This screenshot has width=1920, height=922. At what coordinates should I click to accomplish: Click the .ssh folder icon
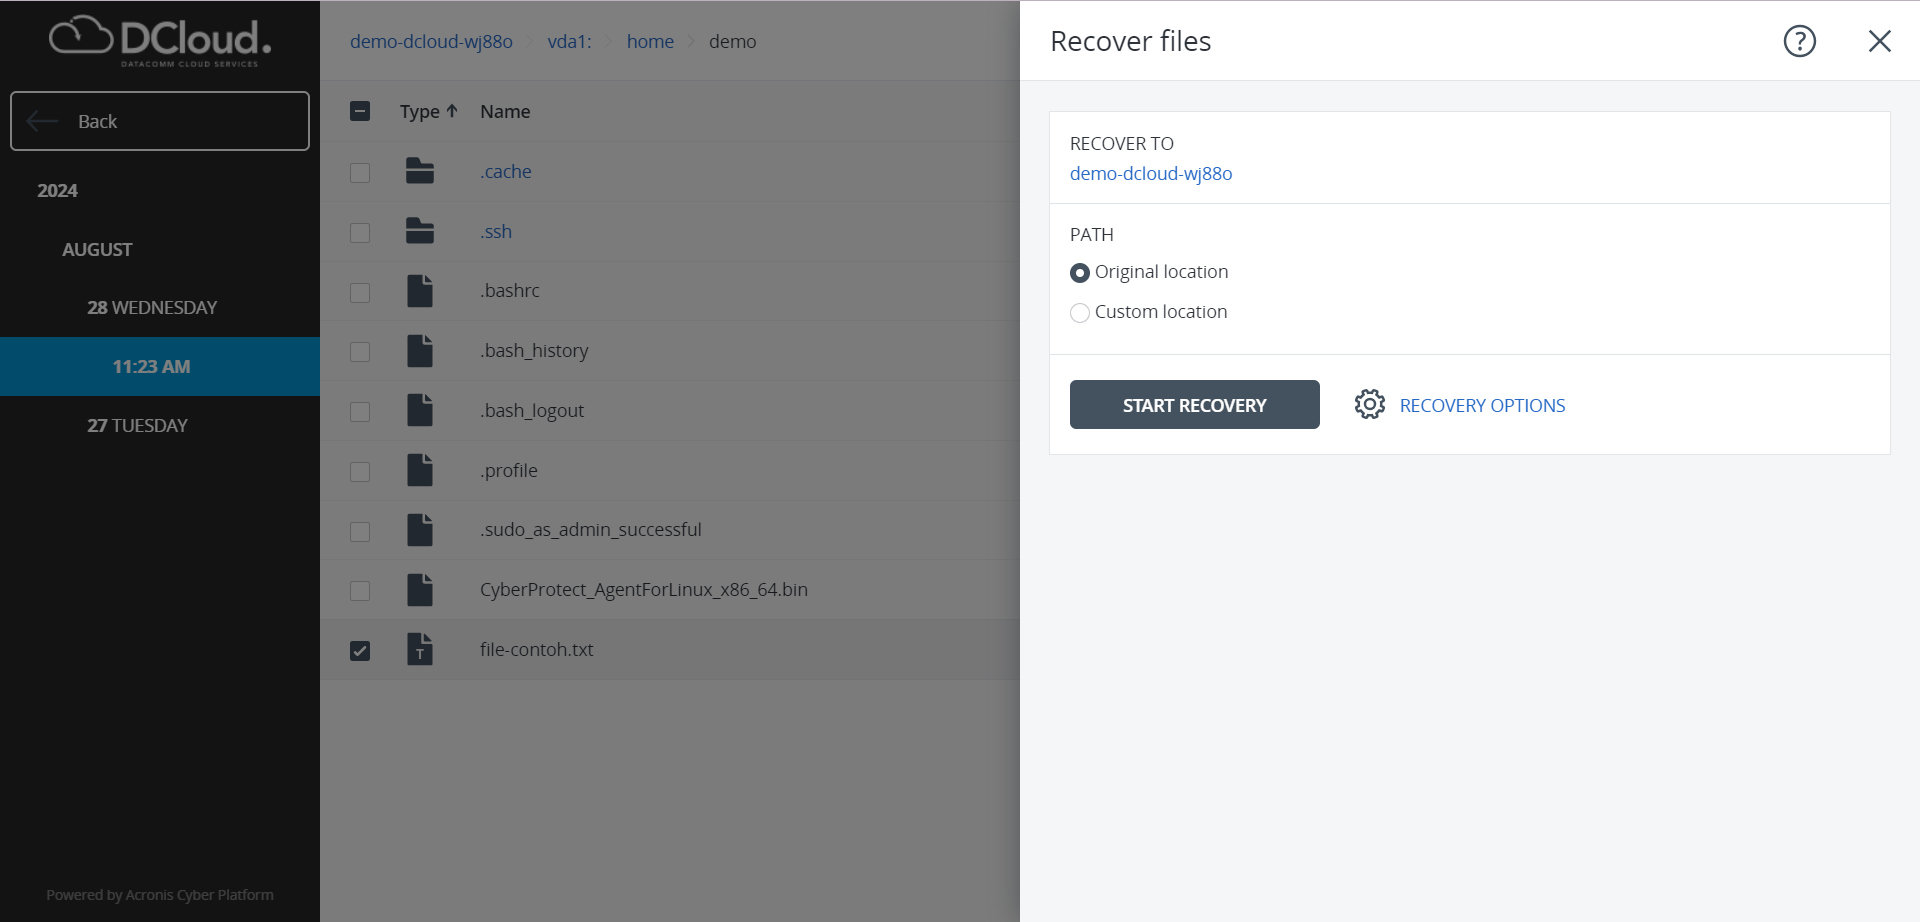tap(420, 231)
